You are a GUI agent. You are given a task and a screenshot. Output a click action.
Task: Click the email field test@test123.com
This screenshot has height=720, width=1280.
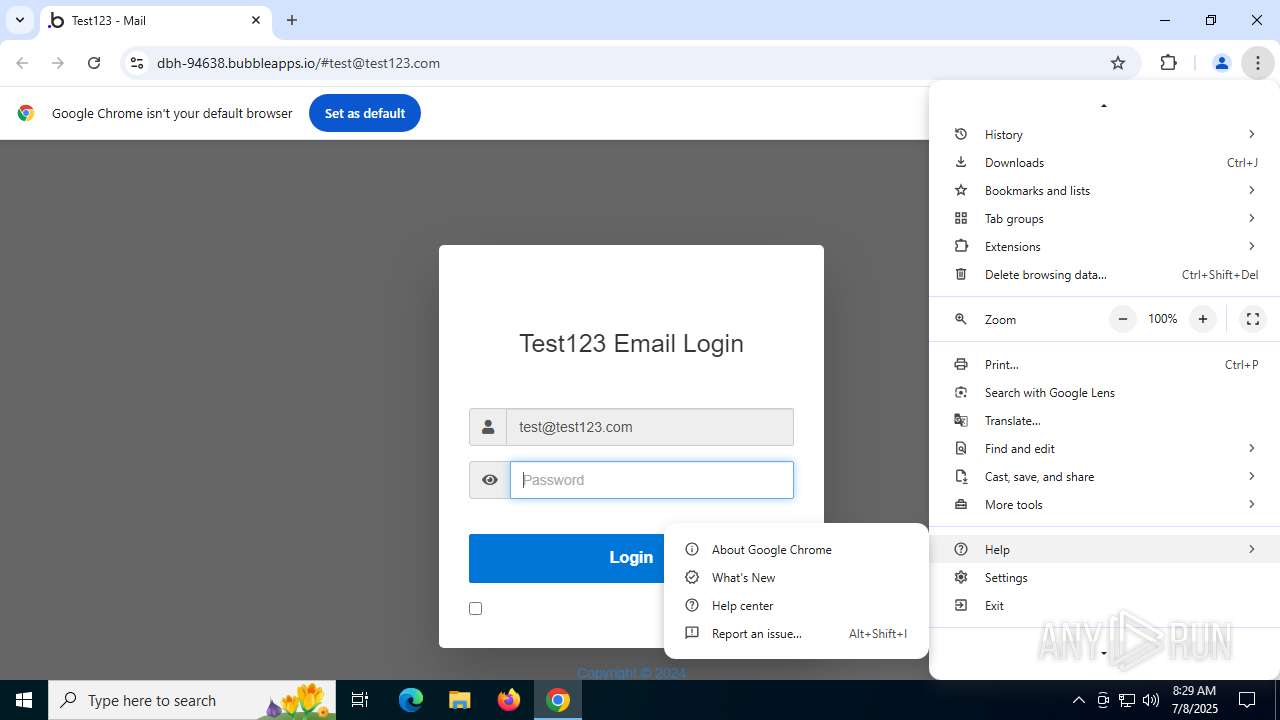(x=650, y=427)
